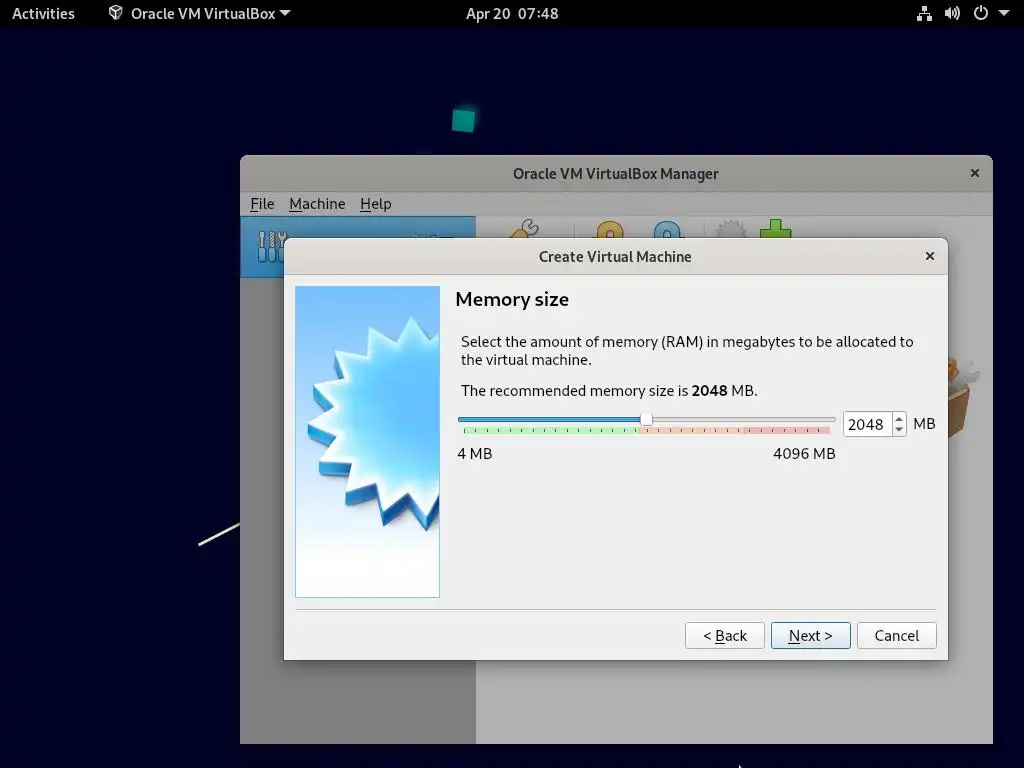1024x768 pixels.
Task: Decrease memory with the spinbox down arrow
Action: [x=899, y=430]
